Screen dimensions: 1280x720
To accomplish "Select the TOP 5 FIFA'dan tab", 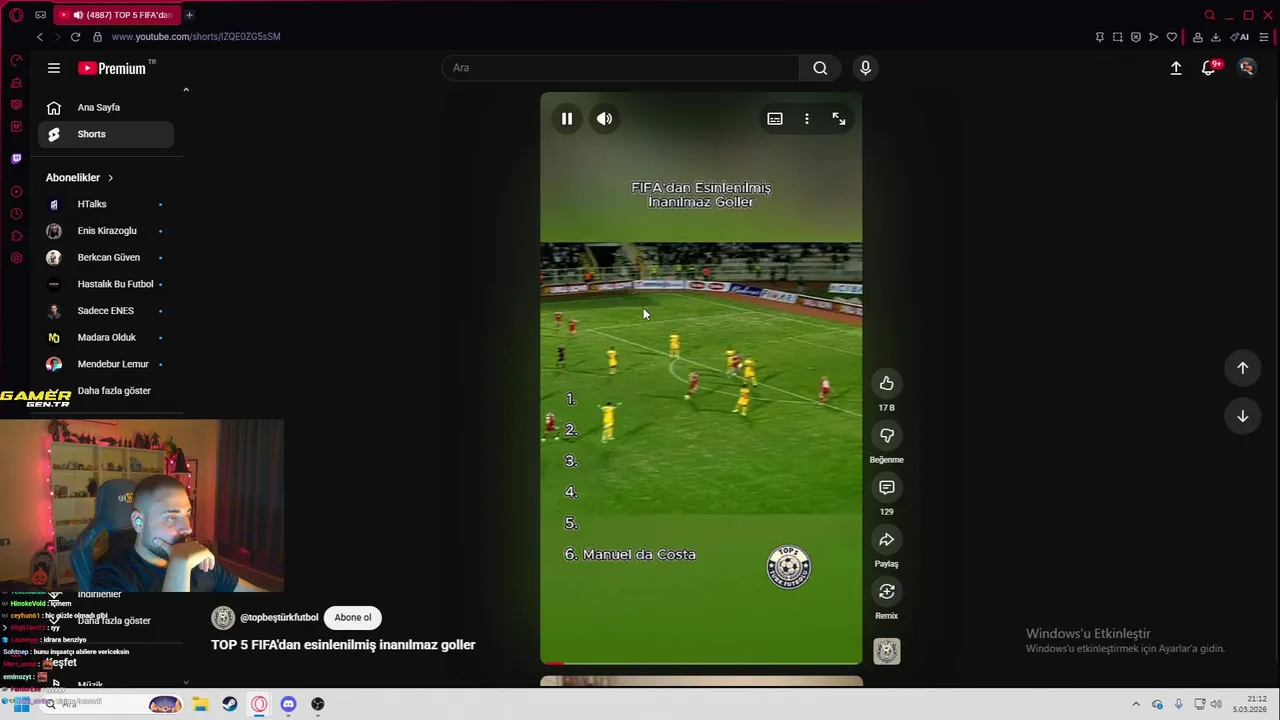I will tap(117, 15).
